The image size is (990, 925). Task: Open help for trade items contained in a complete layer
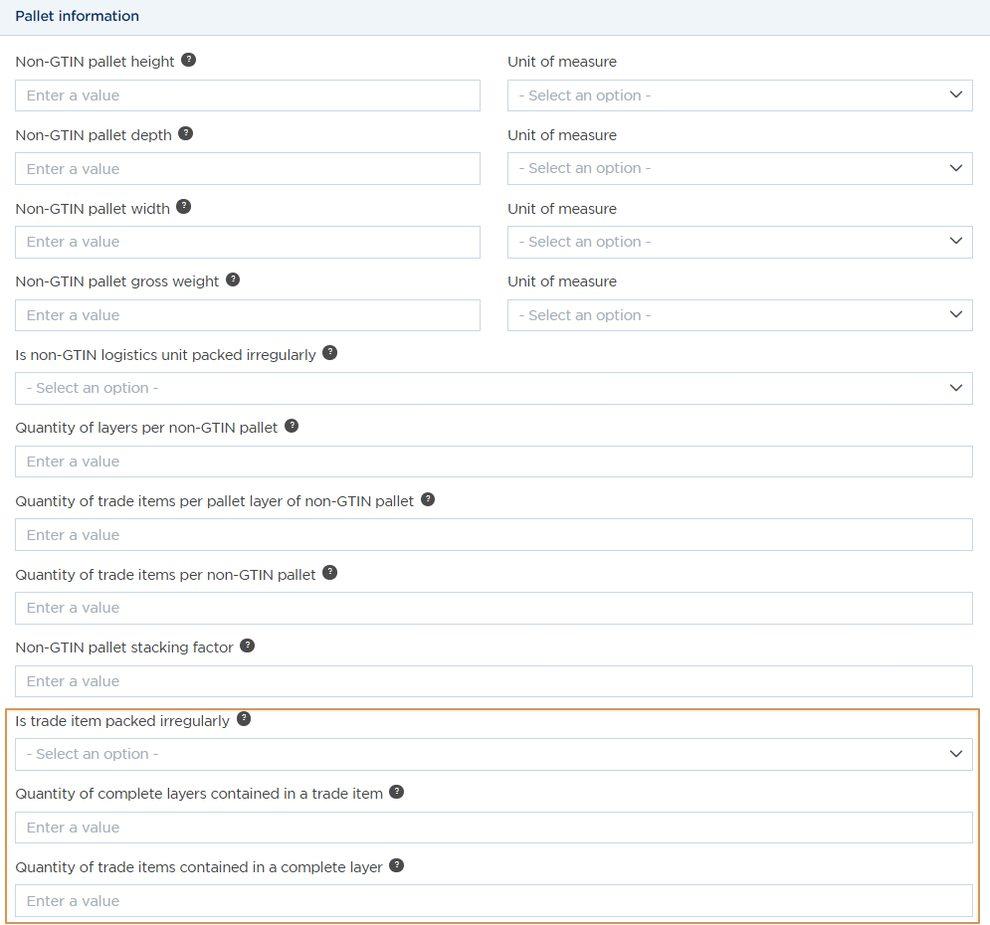(396, 866)
